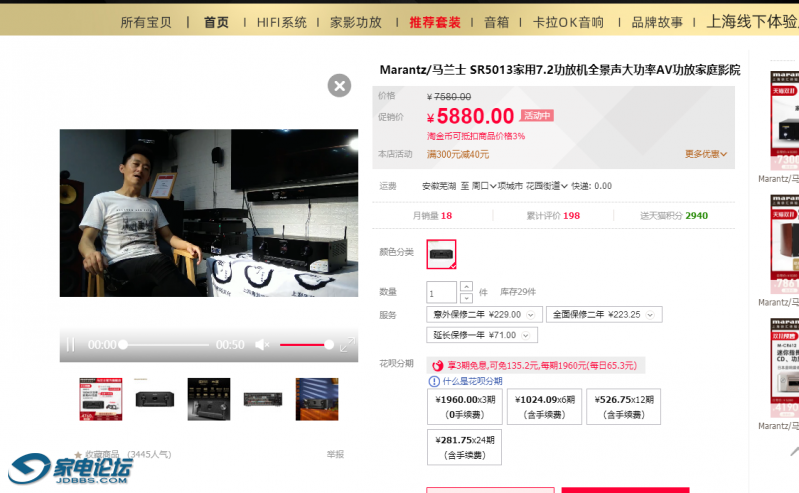Open 上海线下体验 page

tap(752, 21)
